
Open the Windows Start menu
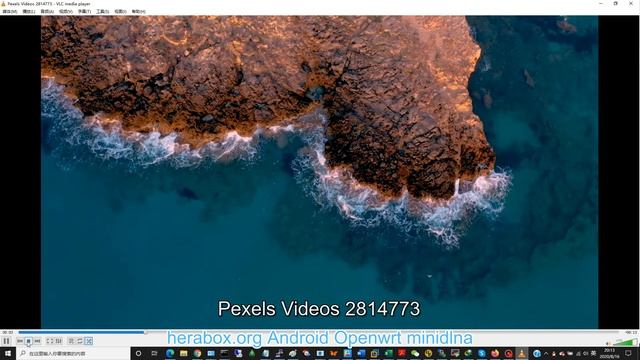pos(8,353)
